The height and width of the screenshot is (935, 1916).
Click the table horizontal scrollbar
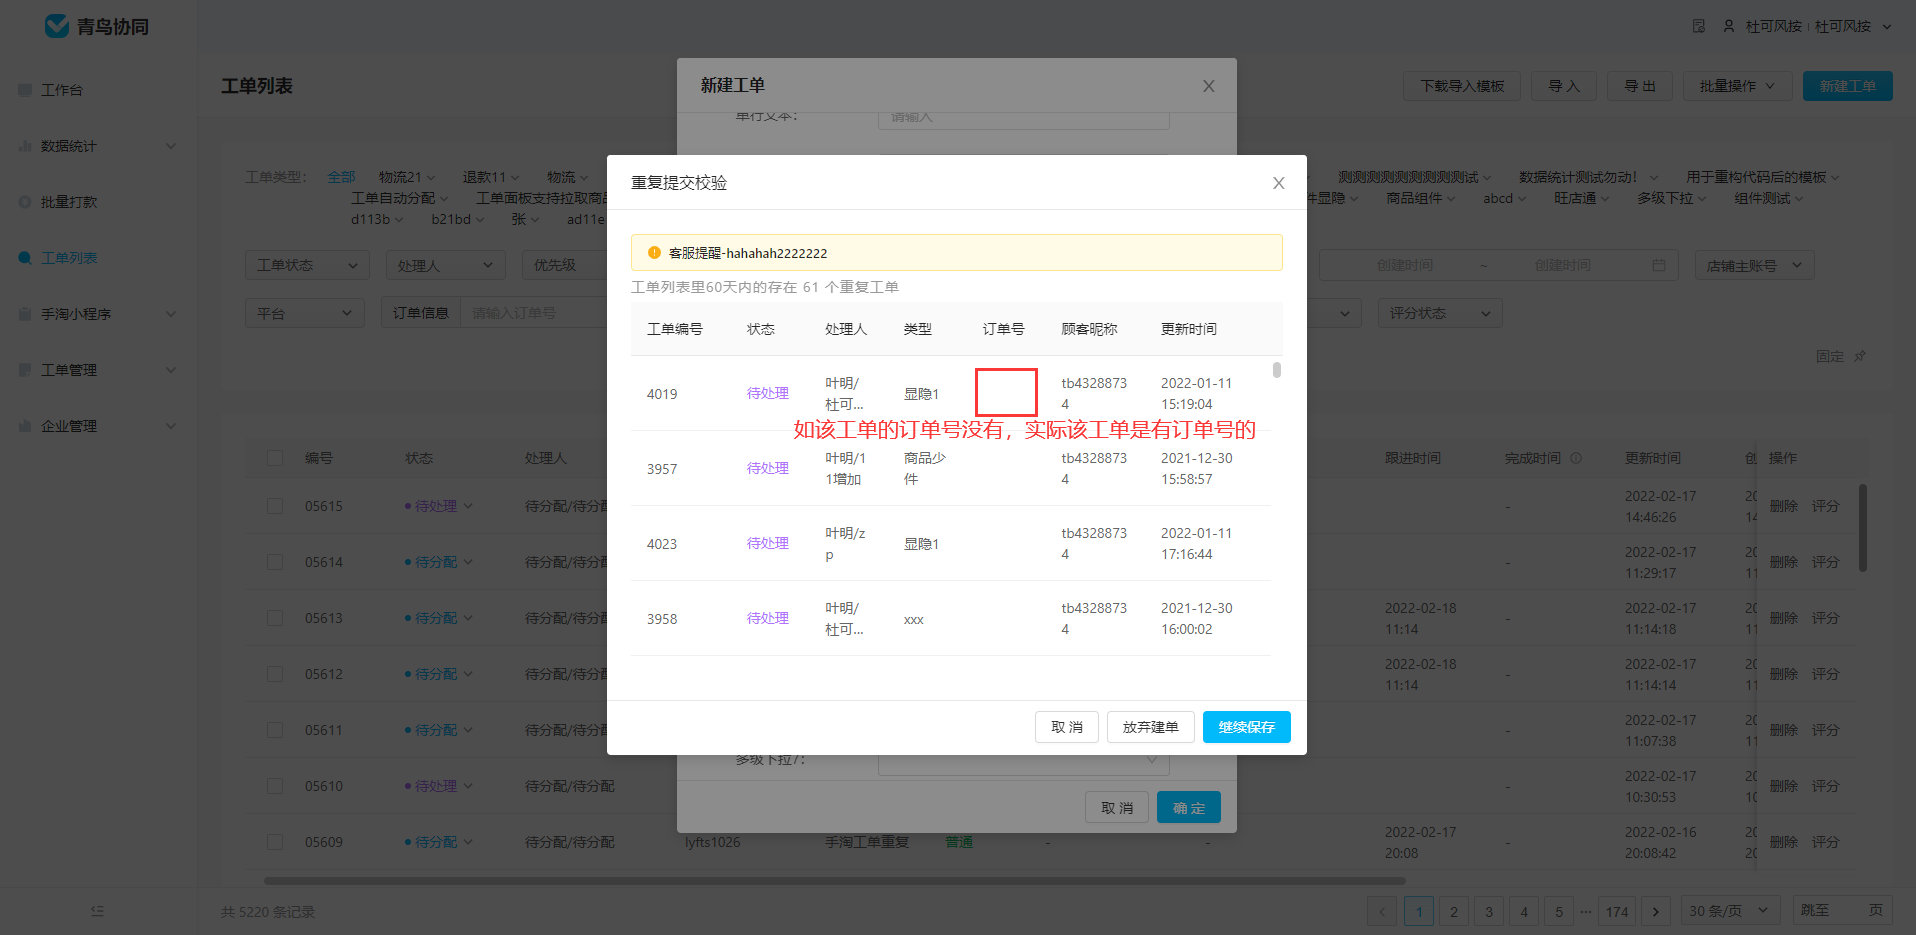point(834,881)
